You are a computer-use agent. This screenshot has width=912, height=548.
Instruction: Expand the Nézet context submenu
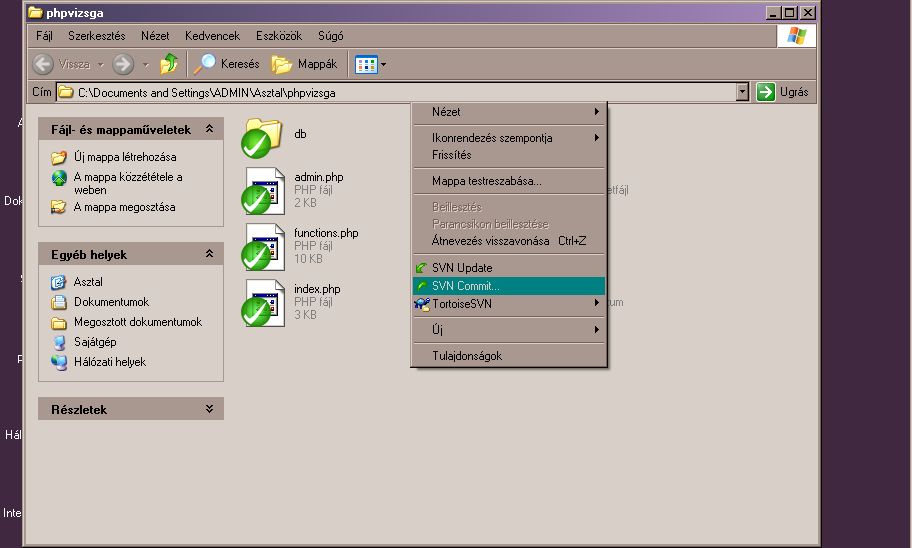(x=510, y=112)
